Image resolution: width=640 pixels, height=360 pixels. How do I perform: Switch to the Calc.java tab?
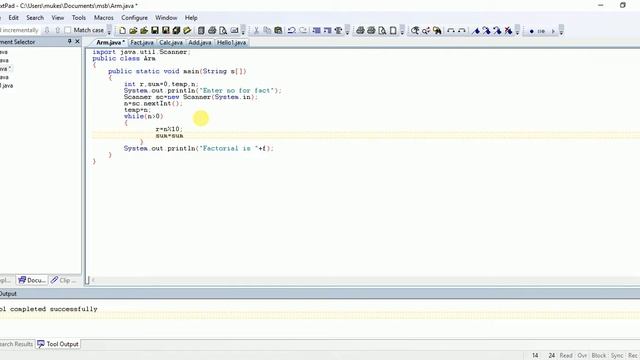point(171,42)
